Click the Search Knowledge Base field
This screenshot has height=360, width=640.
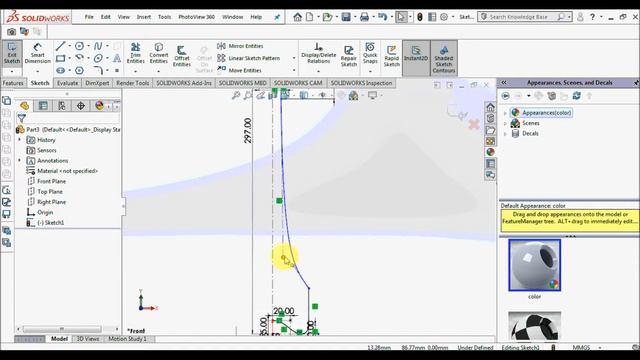tap(524, 17)
